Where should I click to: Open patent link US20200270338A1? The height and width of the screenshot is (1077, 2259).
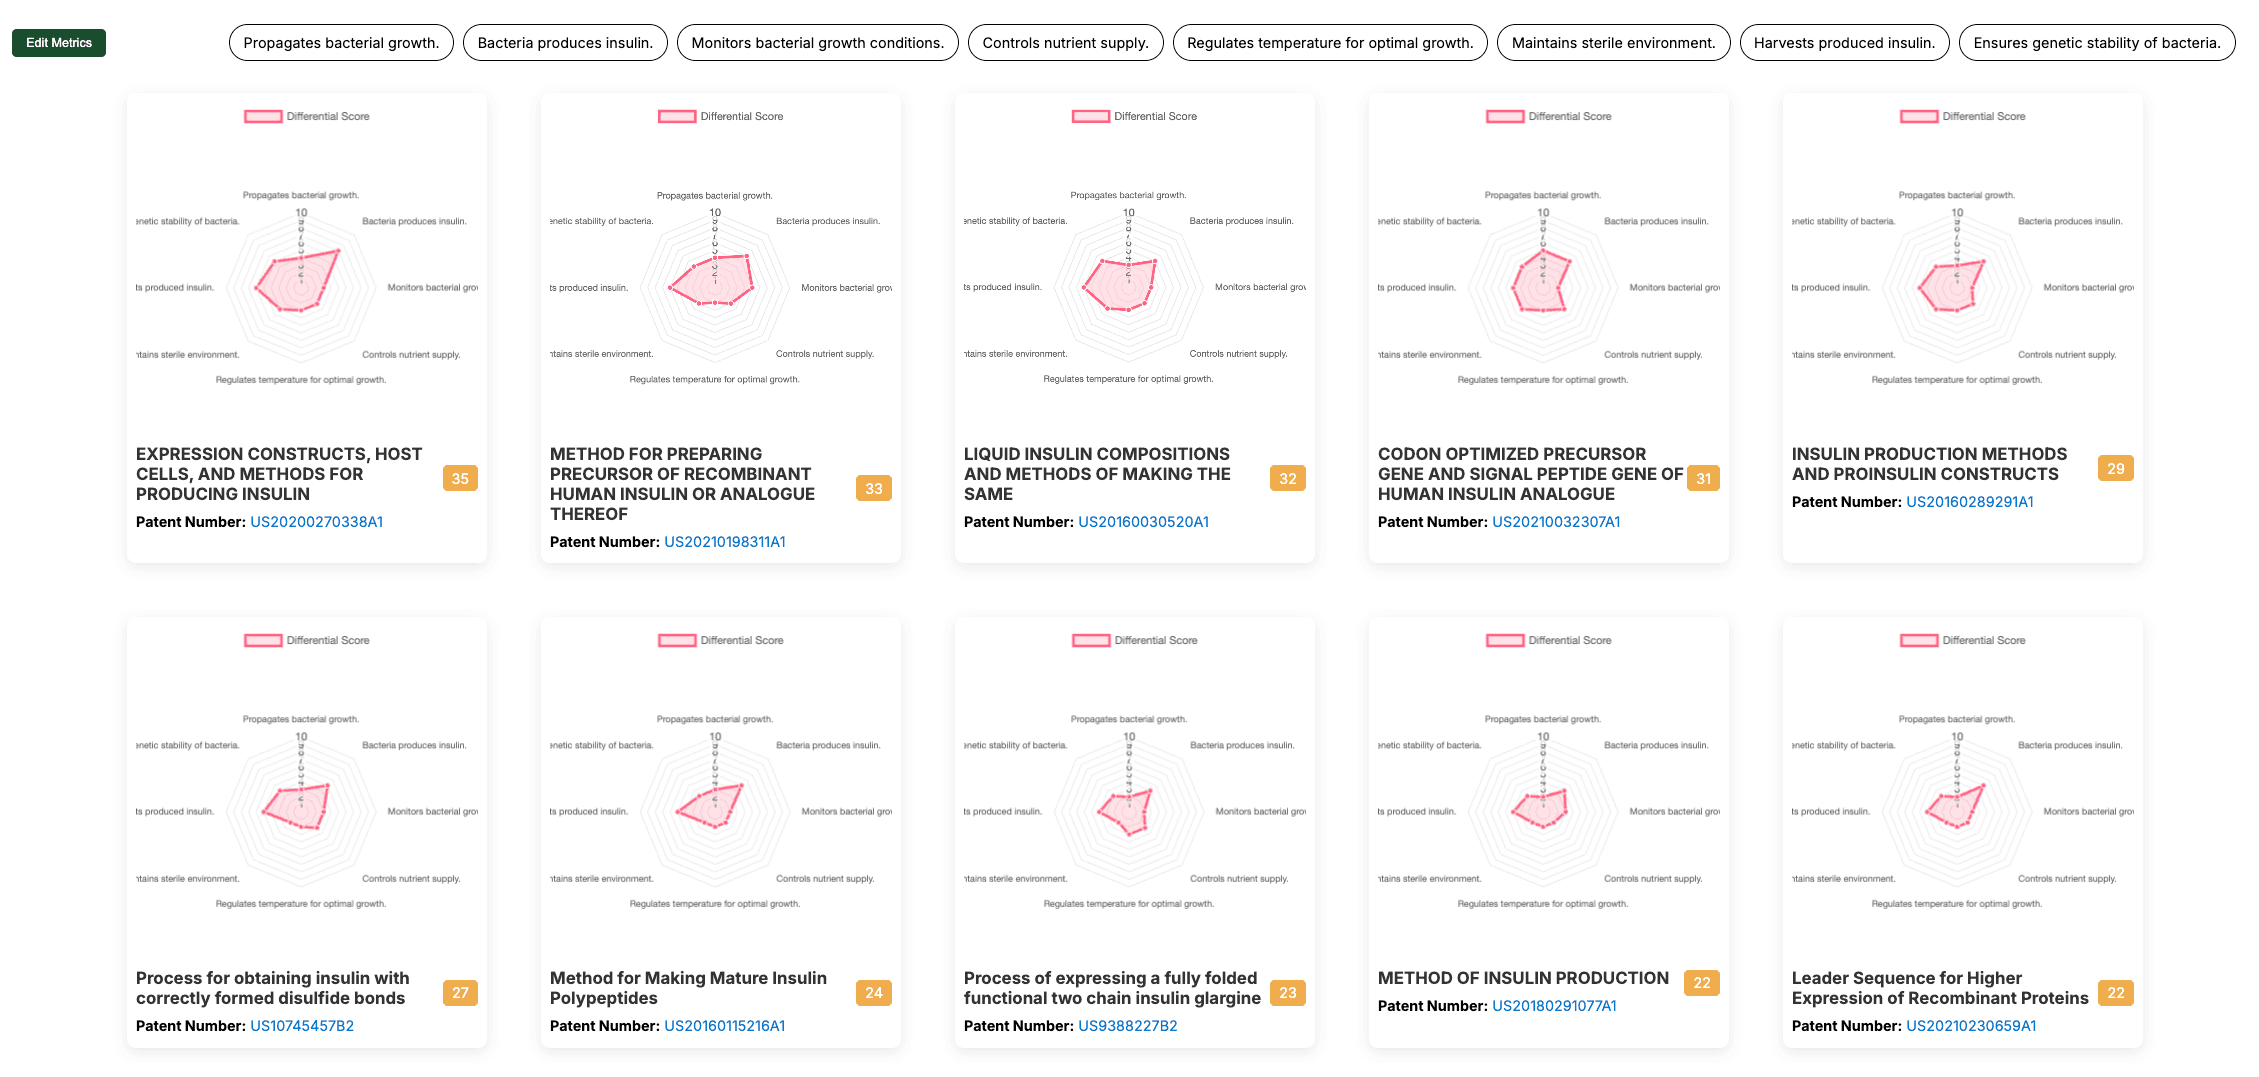tap(316, 522)
